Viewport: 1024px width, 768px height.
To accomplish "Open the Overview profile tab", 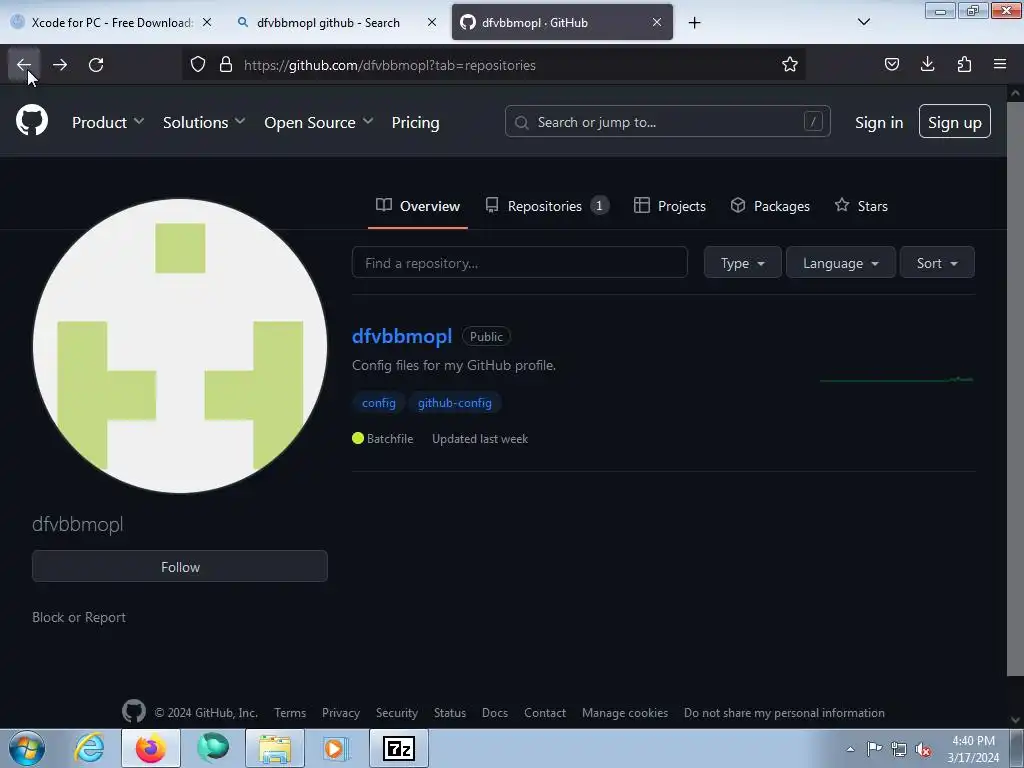I will tap(418, 206).
